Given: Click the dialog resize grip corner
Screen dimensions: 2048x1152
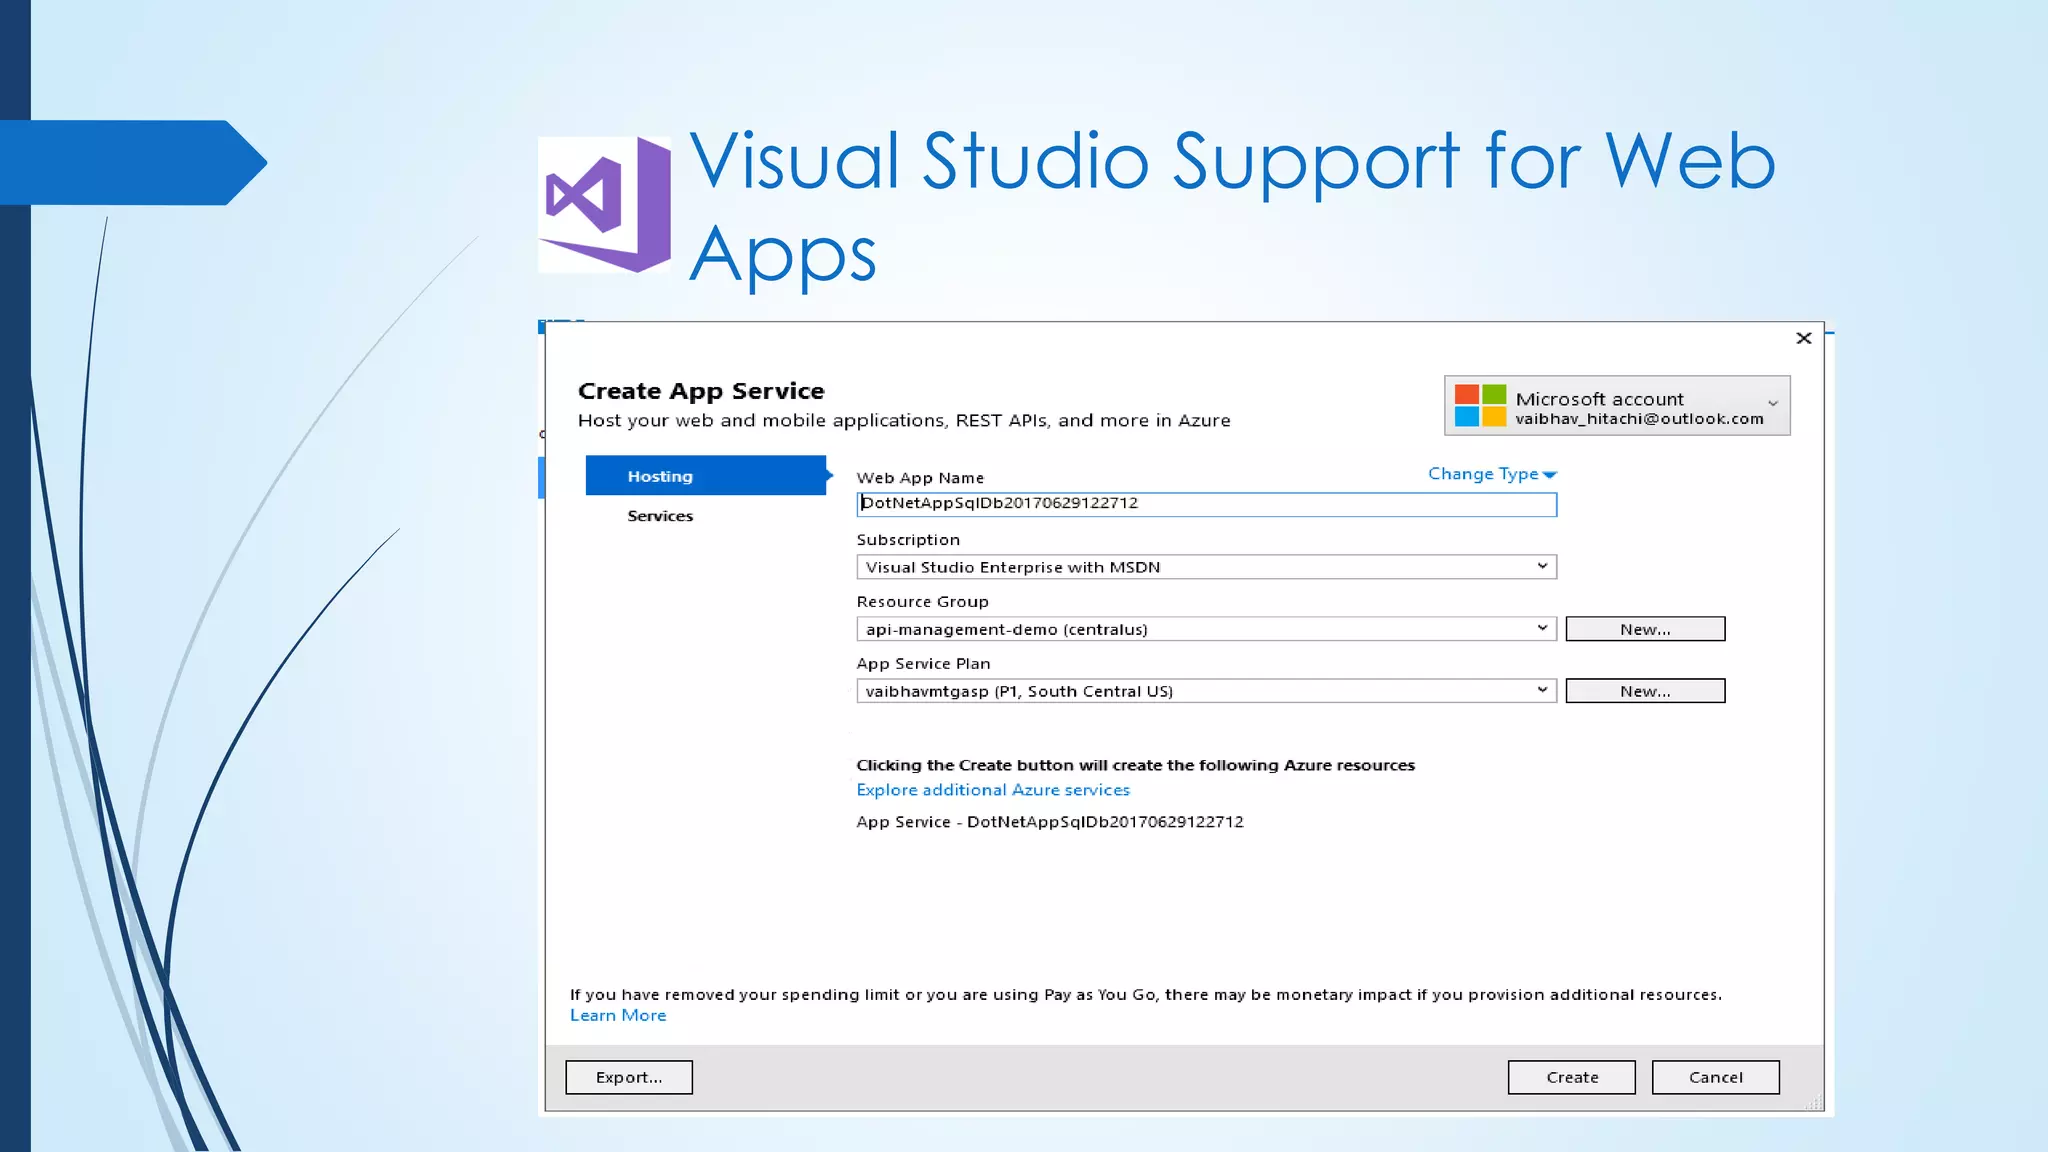Looking at the screenshot, I should [x=1815, y=1103].
